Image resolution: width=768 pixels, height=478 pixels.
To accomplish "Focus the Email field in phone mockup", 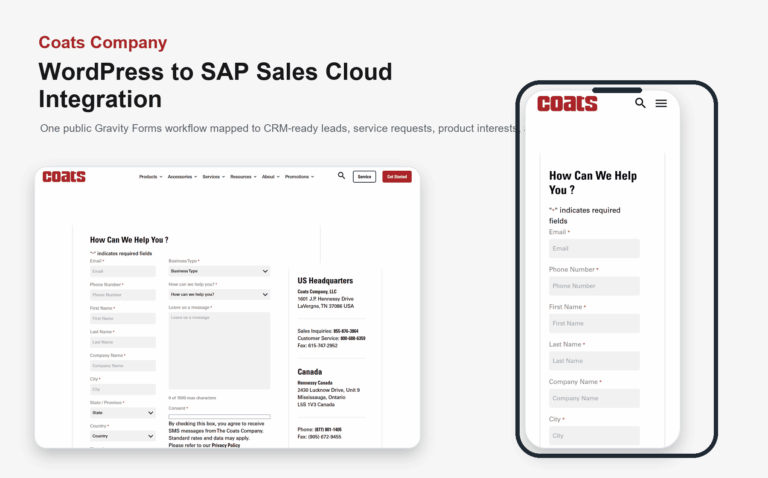I will click(x=594, y=248).
